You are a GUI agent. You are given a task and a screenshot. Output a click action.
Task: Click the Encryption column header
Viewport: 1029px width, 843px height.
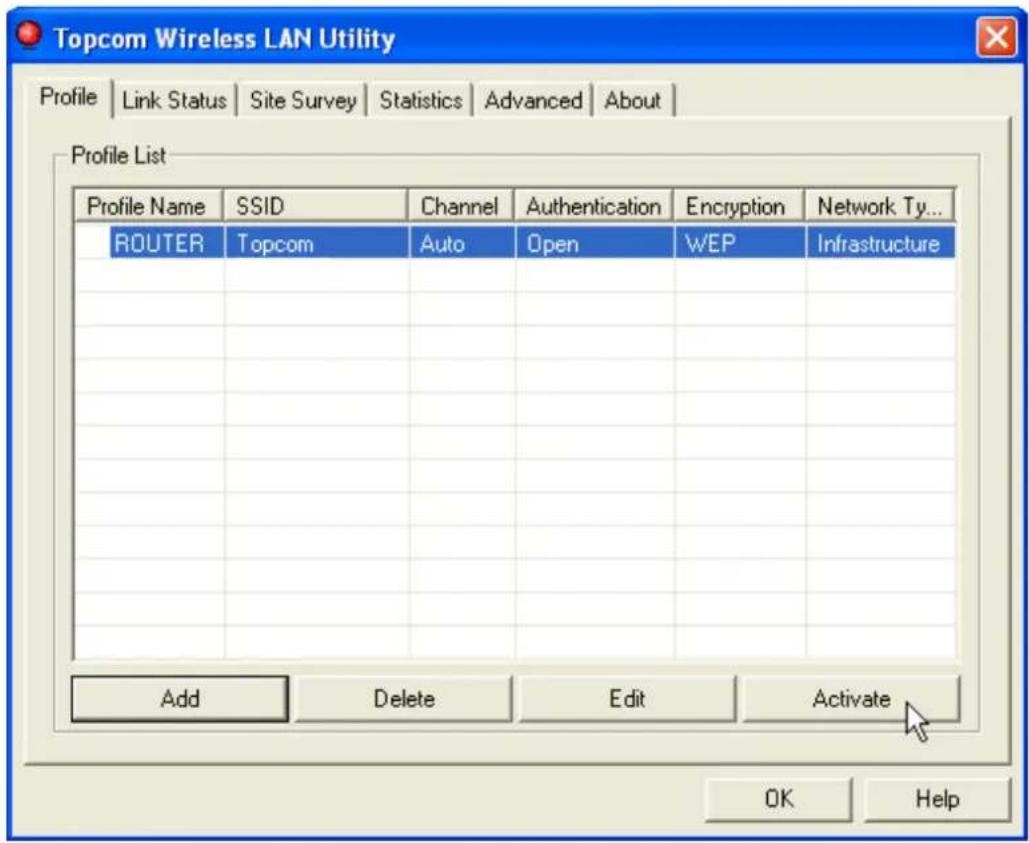739,206
